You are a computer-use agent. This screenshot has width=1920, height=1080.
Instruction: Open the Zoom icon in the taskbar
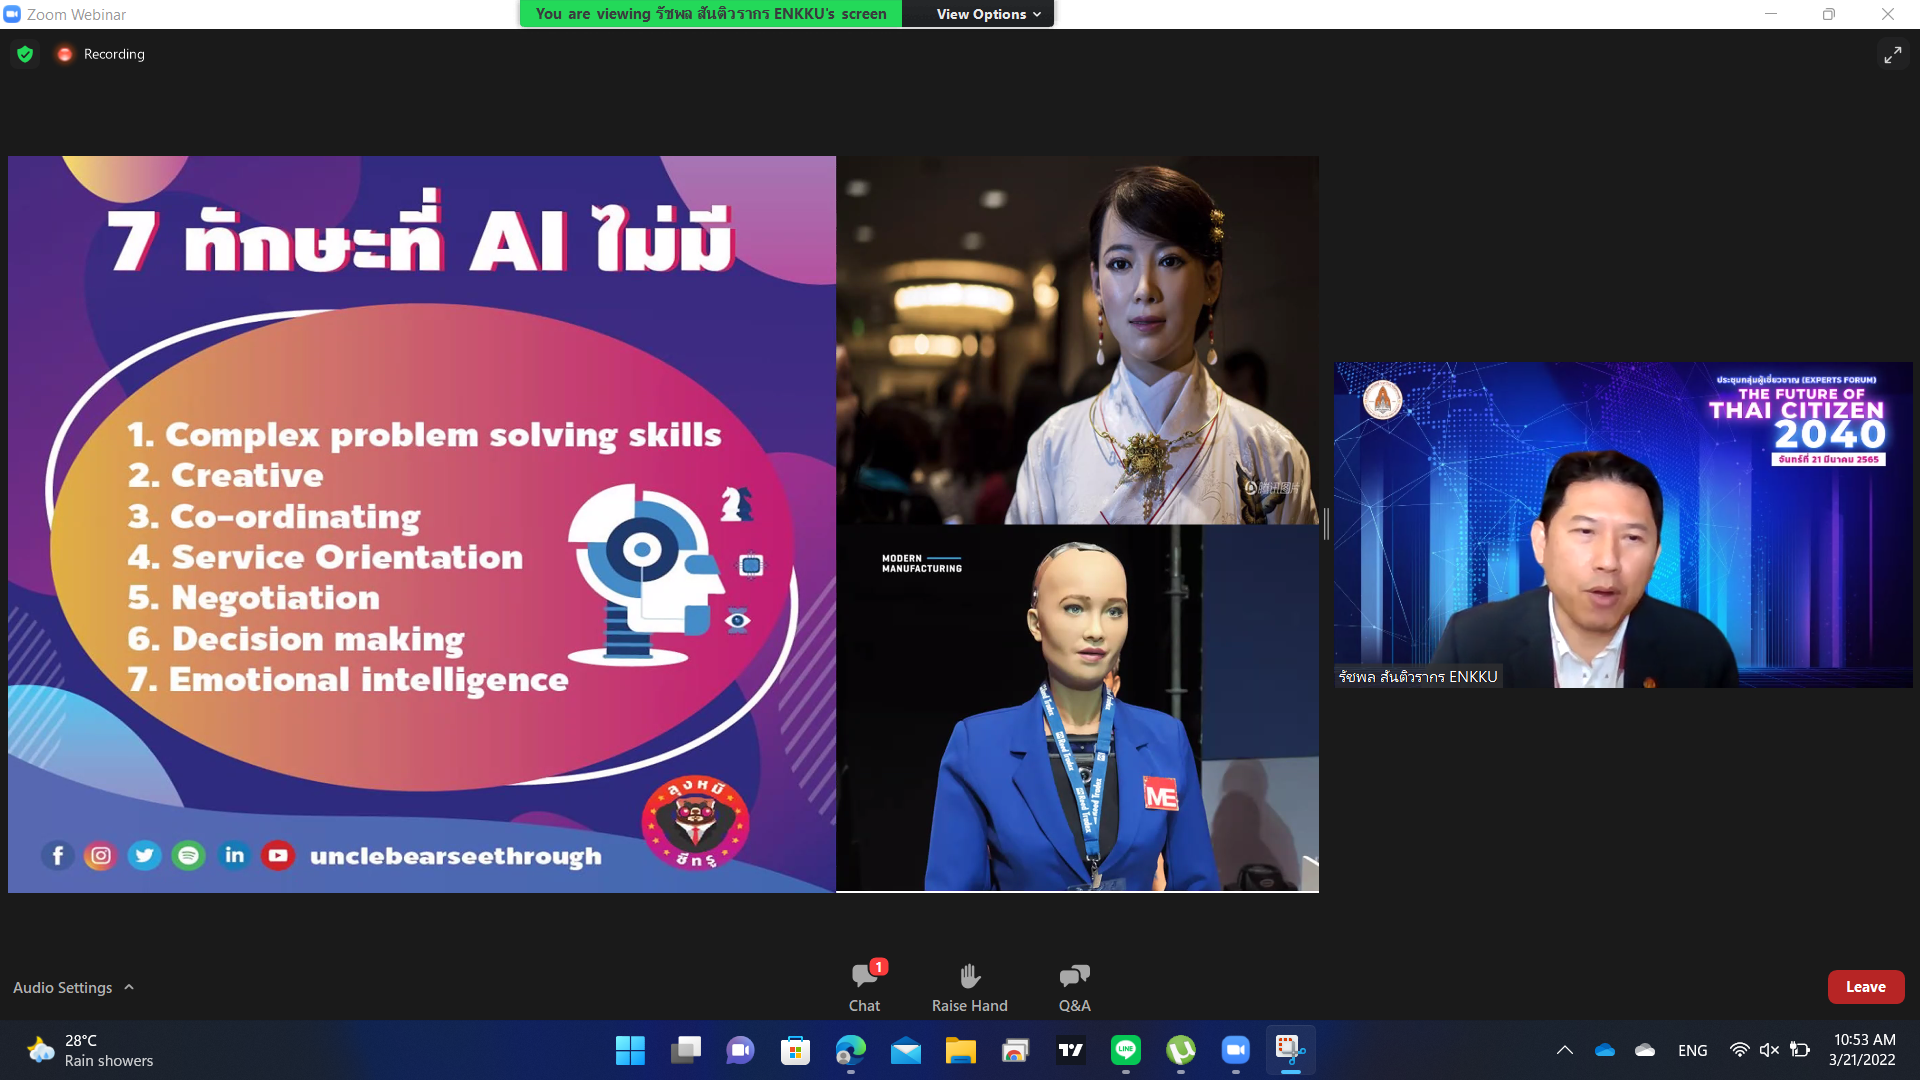click(1236, 1050)
